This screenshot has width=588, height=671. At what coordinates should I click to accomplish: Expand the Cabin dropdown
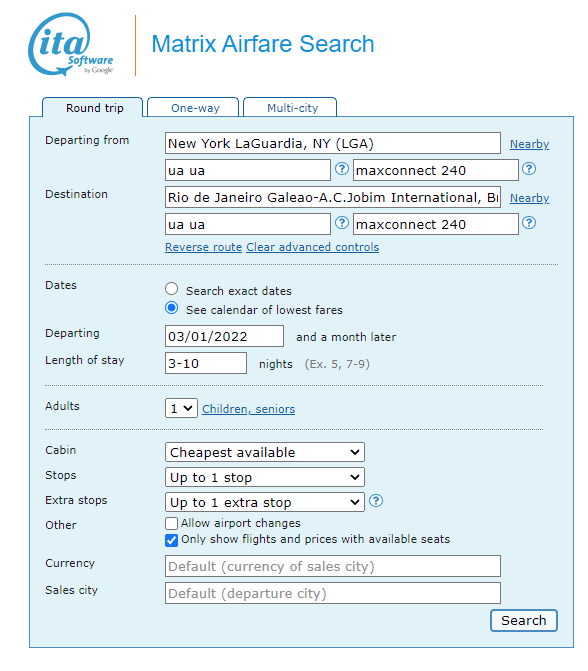click(264, 452)
